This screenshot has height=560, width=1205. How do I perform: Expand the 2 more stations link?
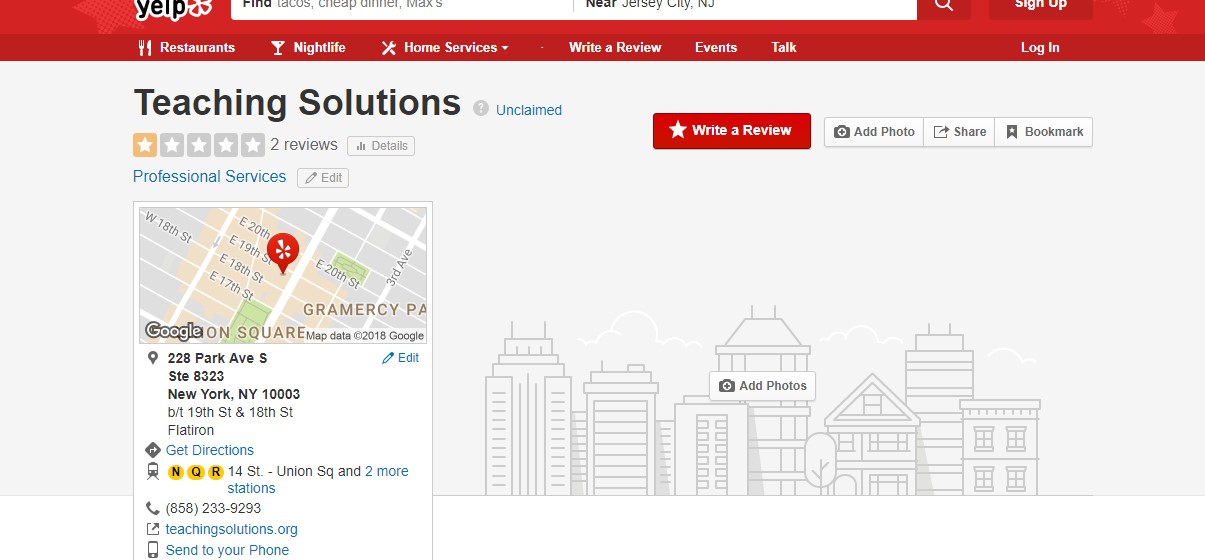pos(386,471)
